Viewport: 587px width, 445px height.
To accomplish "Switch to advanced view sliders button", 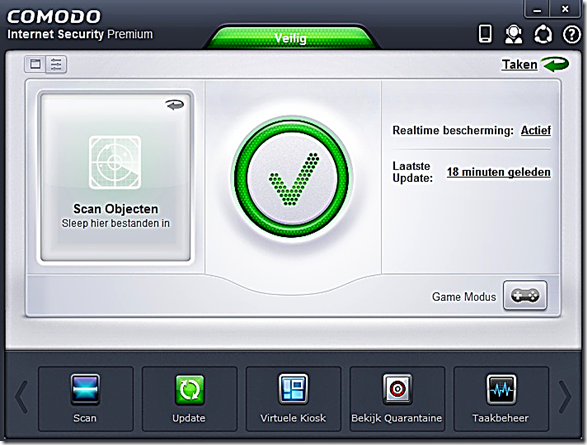I will [x=56, y=64].
